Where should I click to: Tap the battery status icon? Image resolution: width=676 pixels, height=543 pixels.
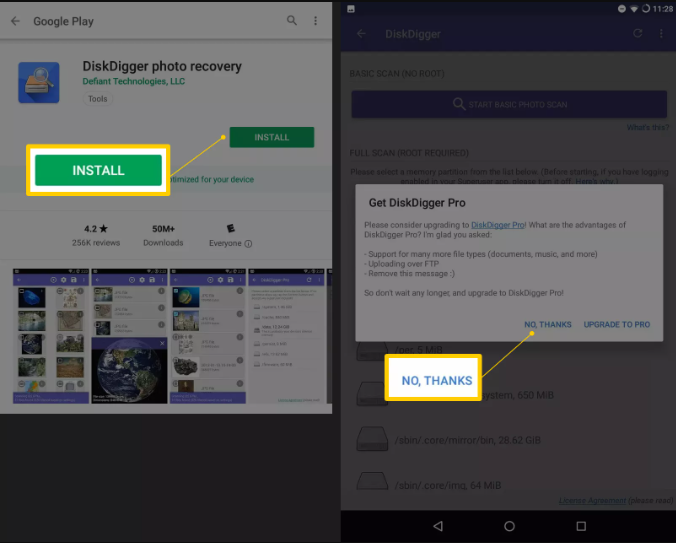[x=645, y=9]
